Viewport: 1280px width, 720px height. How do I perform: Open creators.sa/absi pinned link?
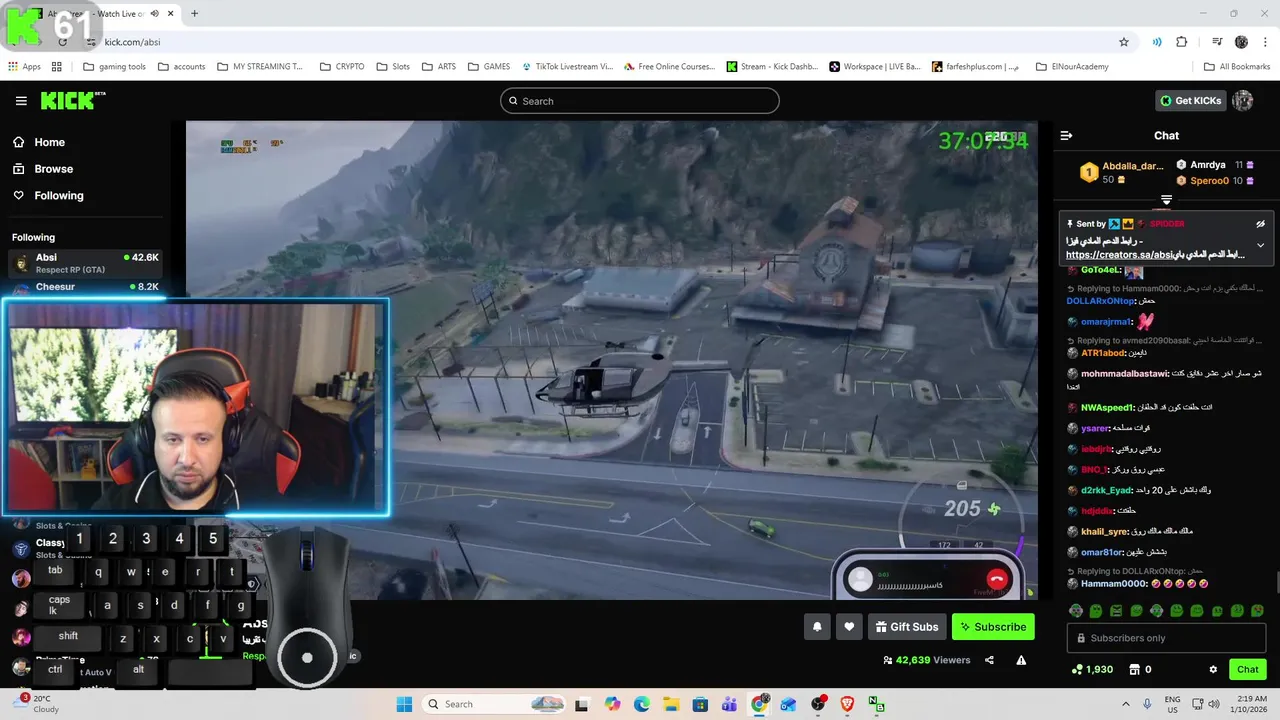pos(1120,255)
